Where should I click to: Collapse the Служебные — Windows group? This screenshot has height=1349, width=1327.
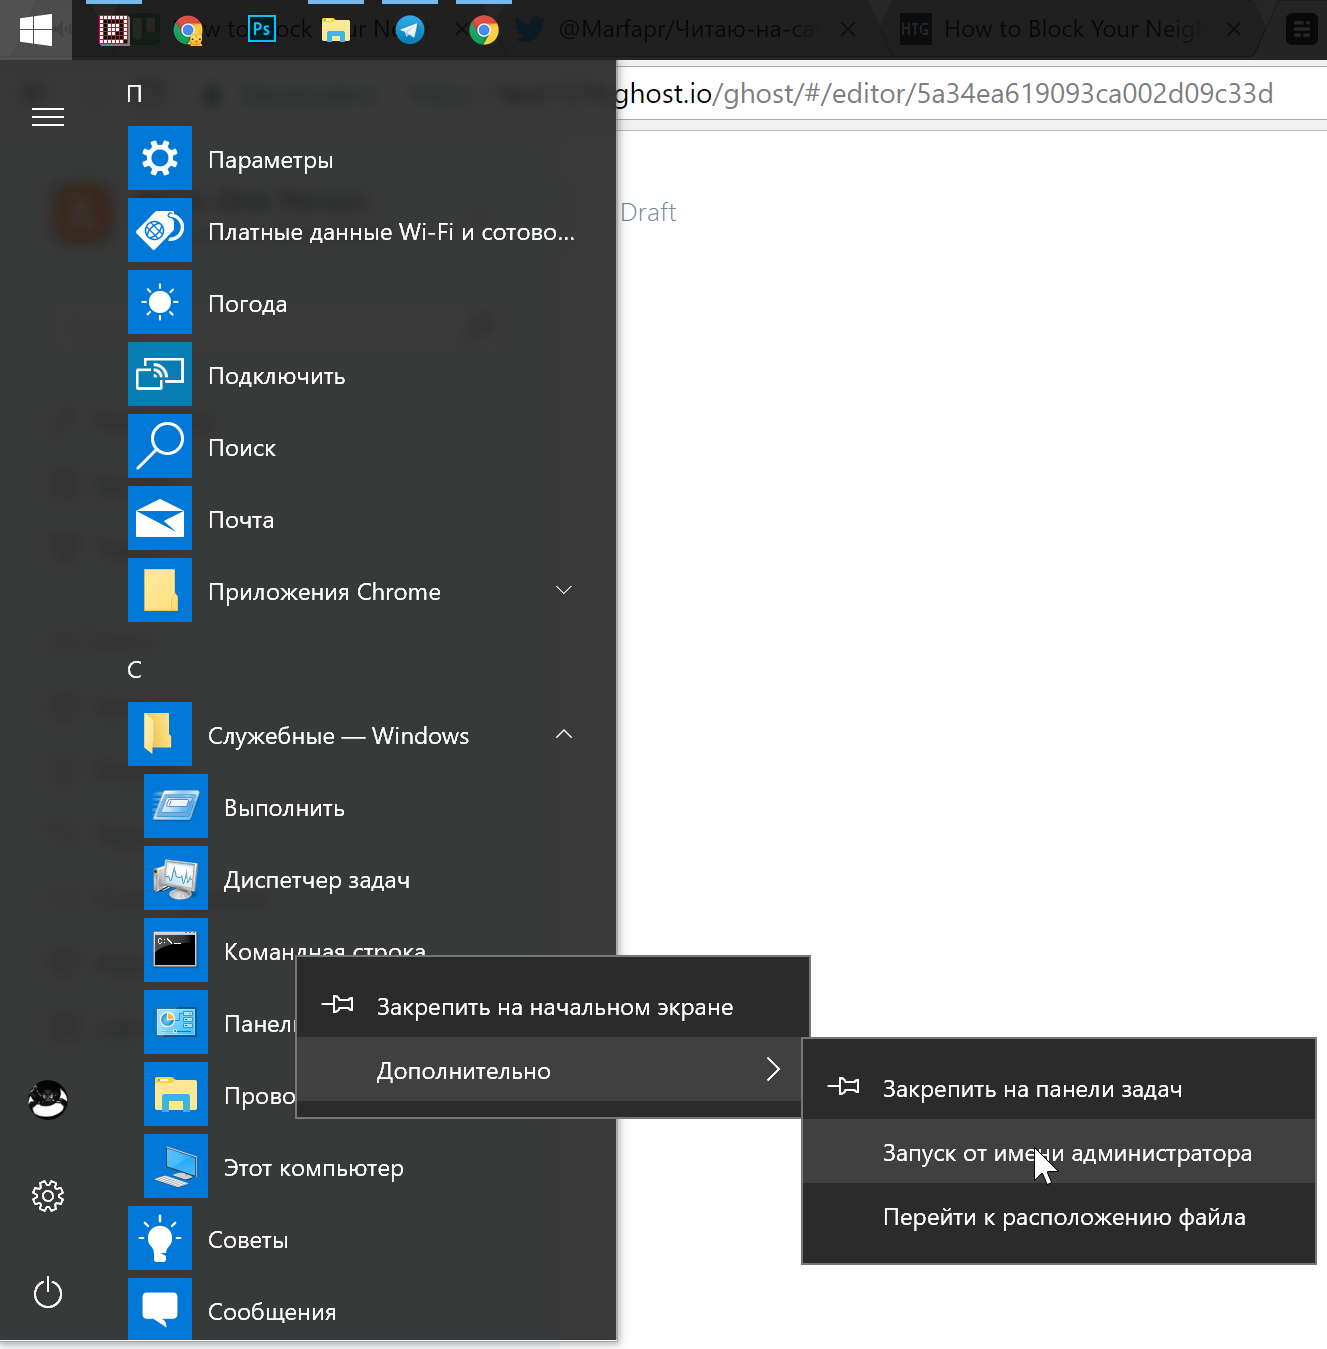click(563, 734)
